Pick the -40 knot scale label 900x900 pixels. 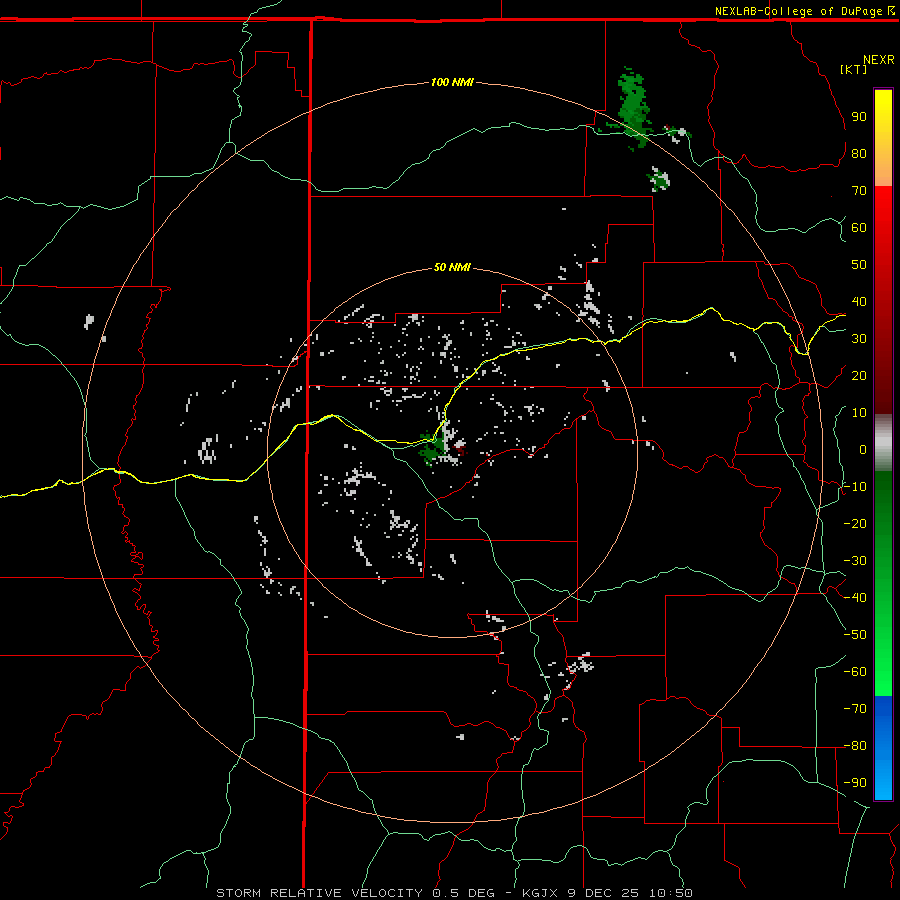[855, 598]
